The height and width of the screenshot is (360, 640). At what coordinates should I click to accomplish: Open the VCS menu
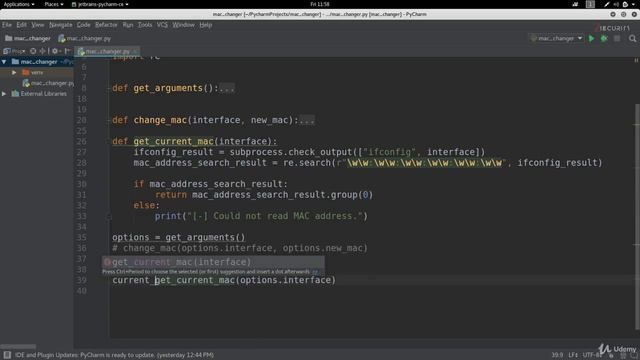pyautogui.click(x=162, y=25)
